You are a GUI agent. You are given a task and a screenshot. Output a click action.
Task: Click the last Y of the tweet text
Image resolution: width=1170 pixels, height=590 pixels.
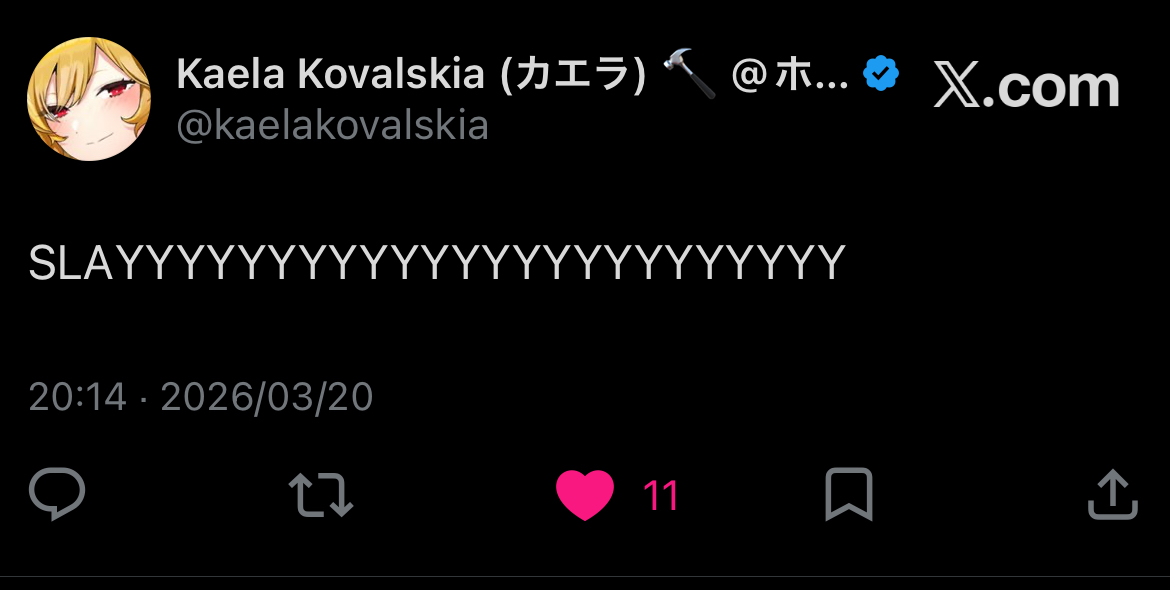tap(832, 263)
